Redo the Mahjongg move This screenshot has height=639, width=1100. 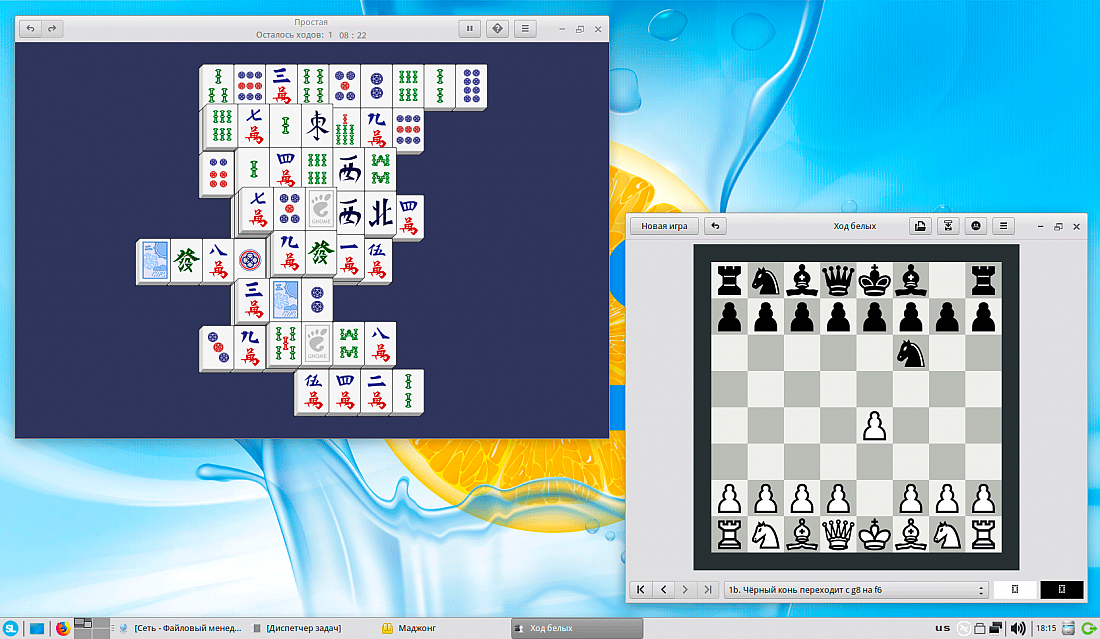[52, 28]
